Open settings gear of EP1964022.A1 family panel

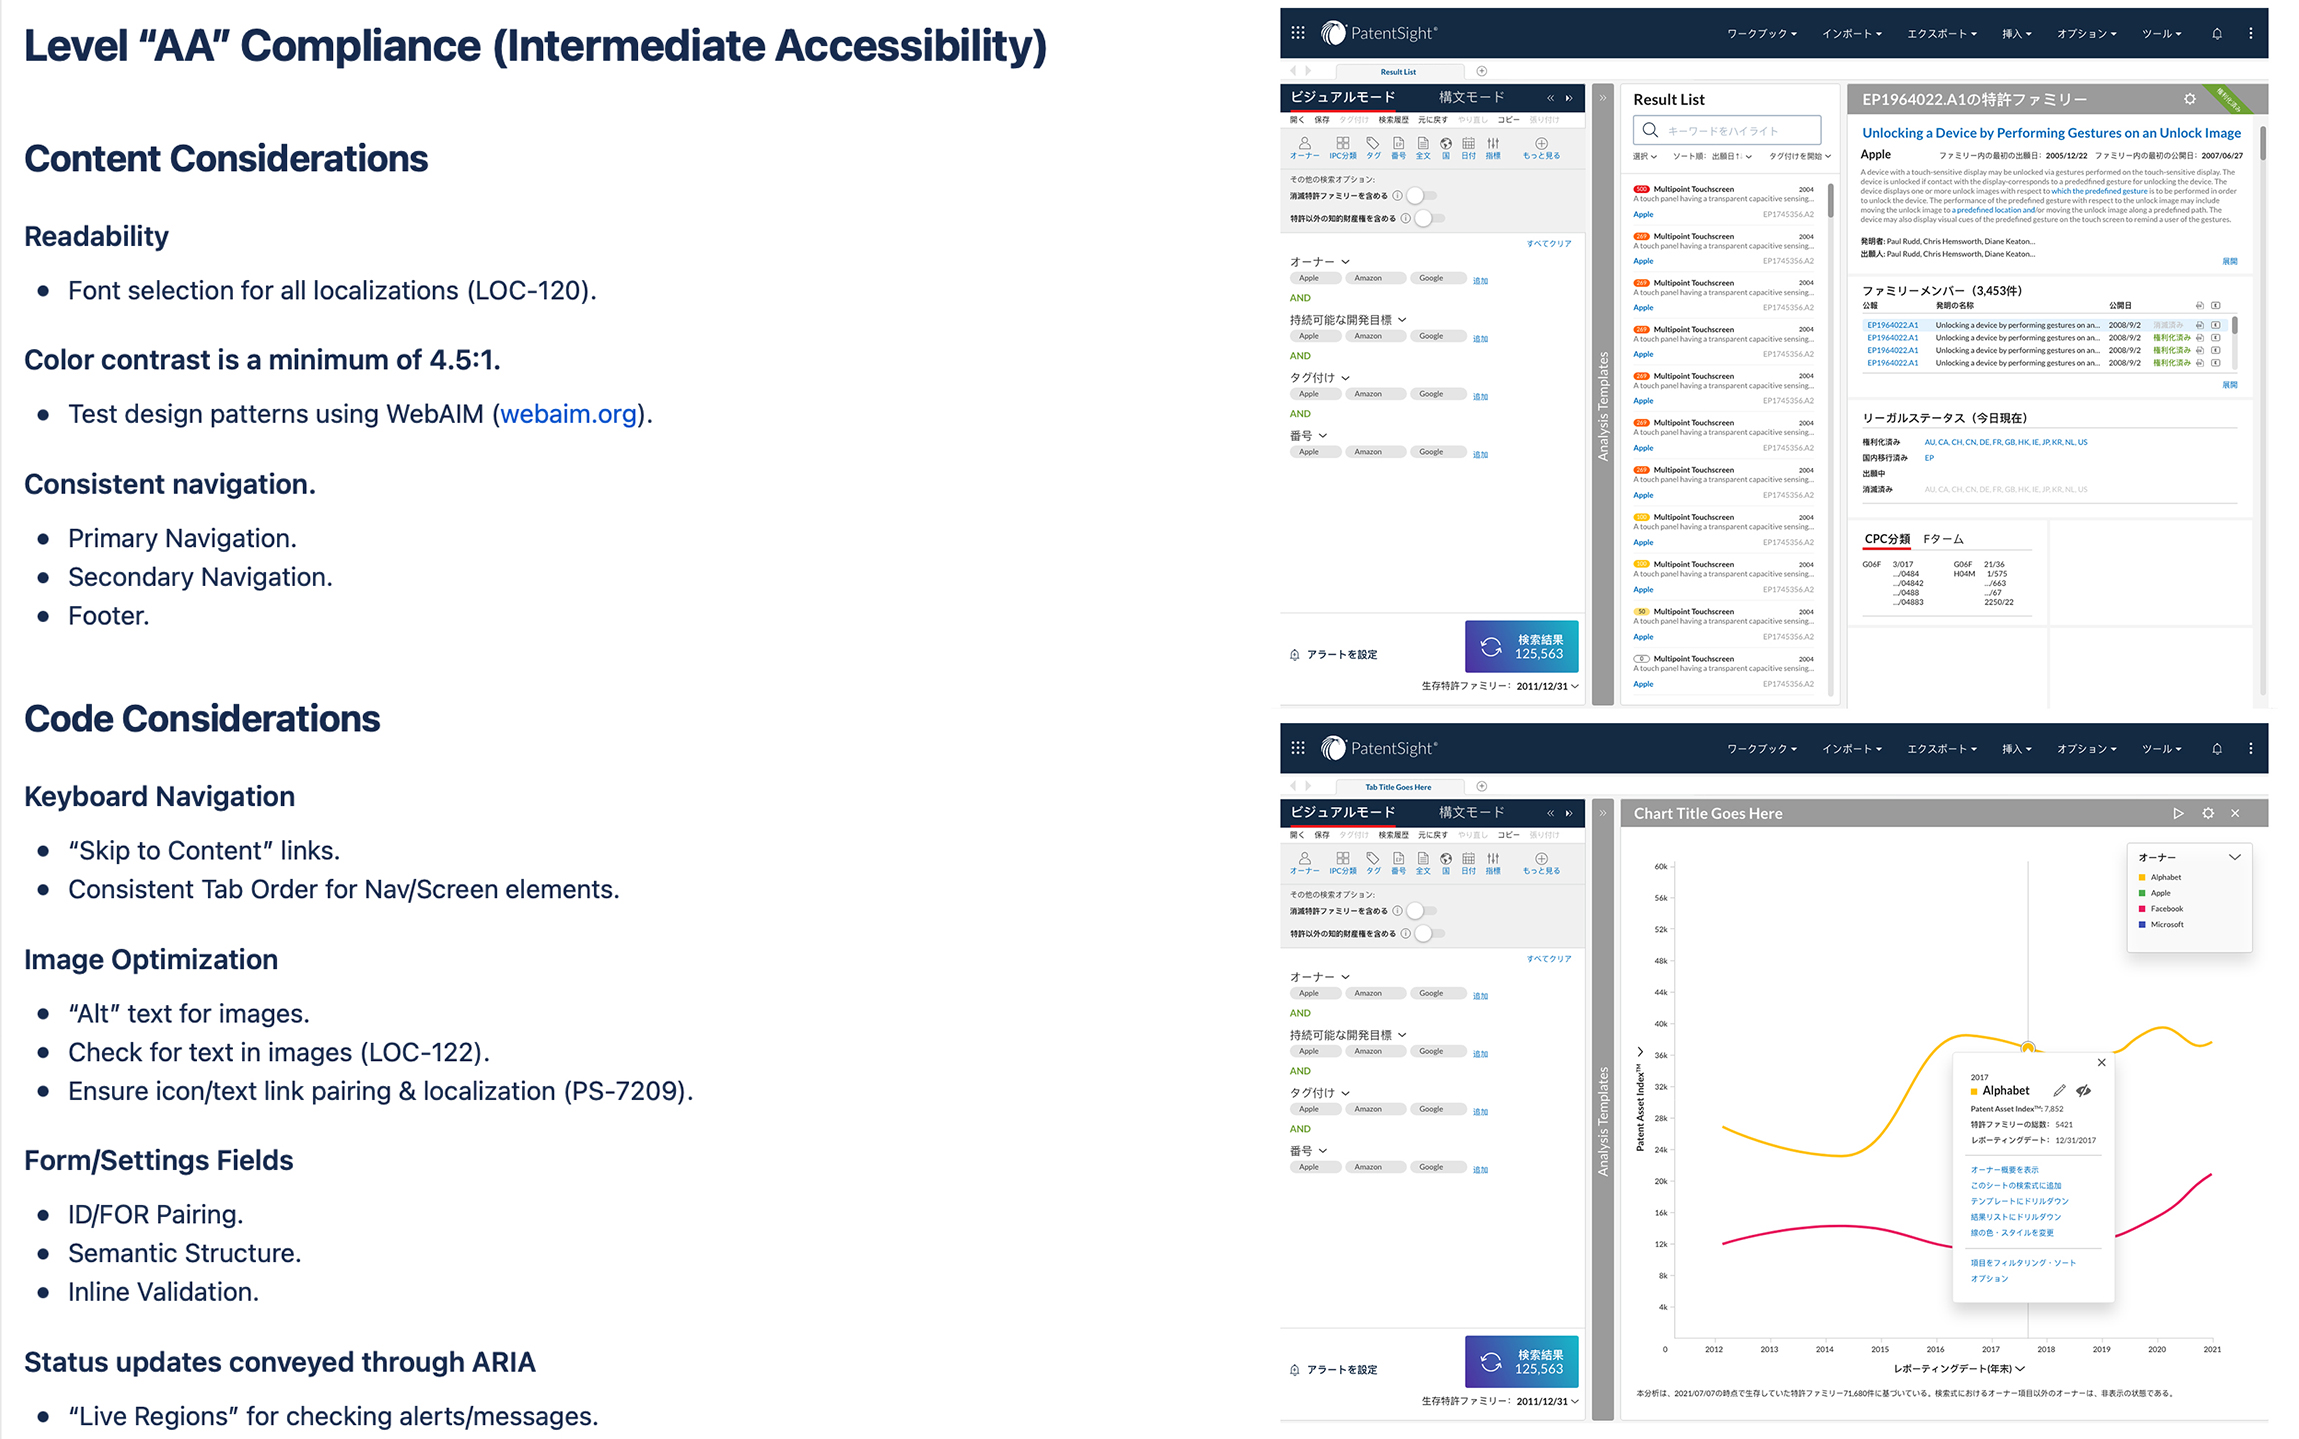pyautogui.click(x=2190, y=99)
